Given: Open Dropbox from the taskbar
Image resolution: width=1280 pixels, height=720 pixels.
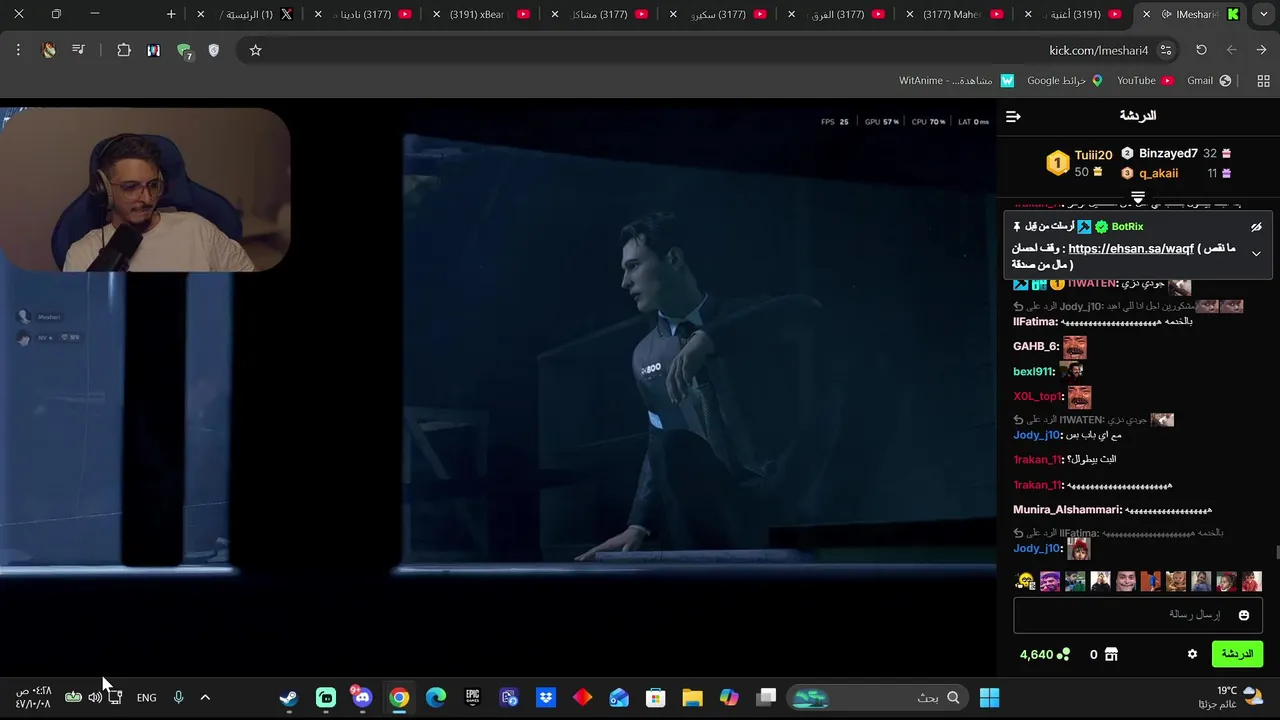Looking at the screenshot, I should [546, 697].
